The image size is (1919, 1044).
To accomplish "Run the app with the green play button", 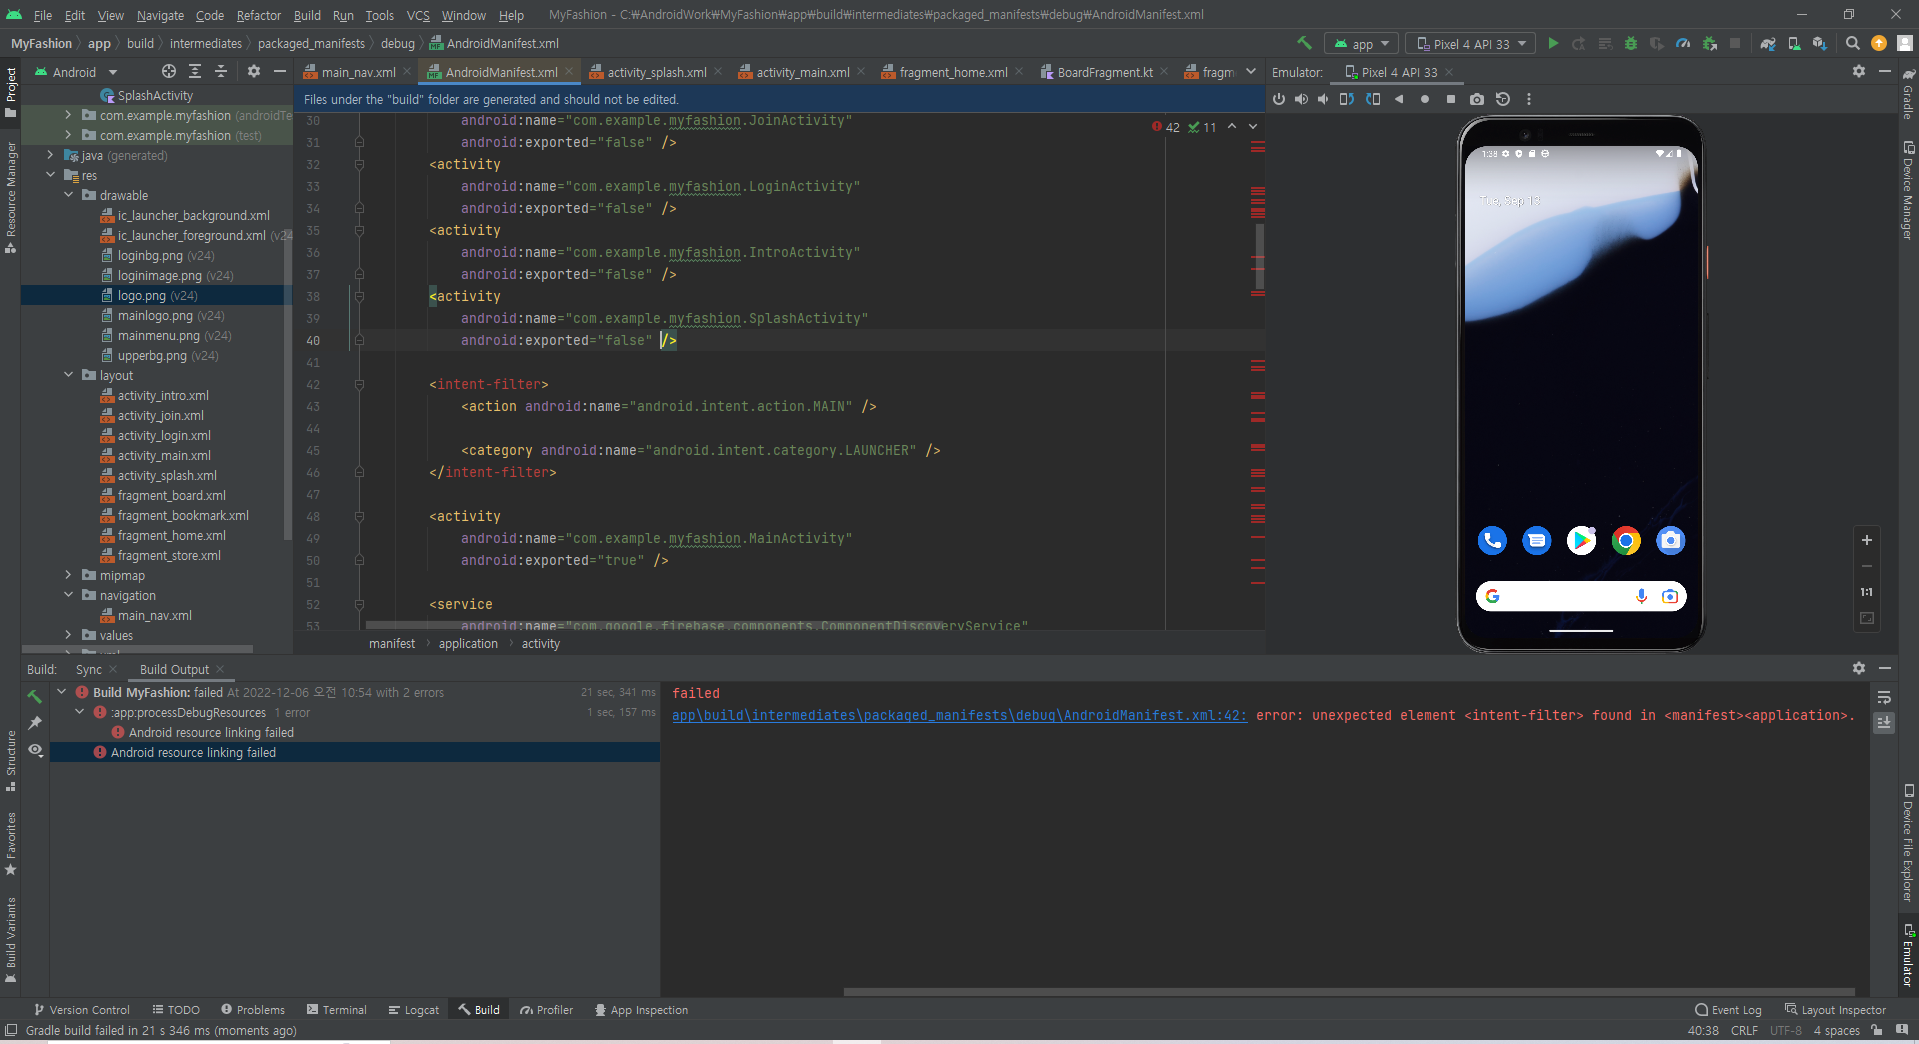I will (1553, 44).
